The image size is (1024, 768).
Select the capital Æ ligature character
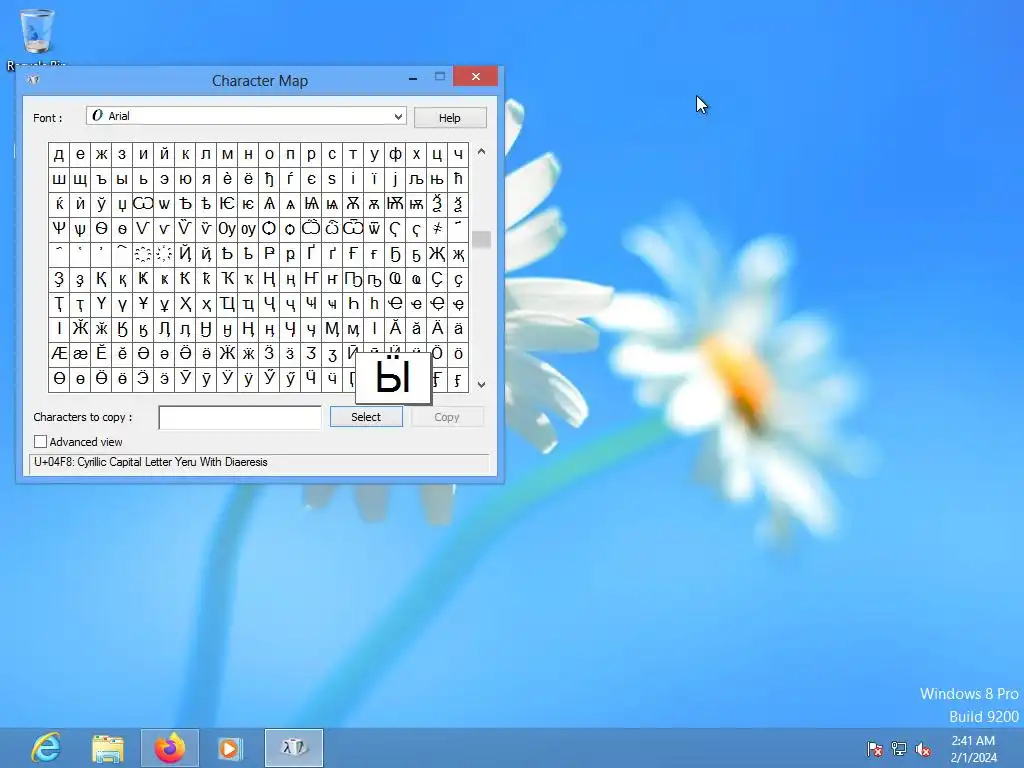59,354
